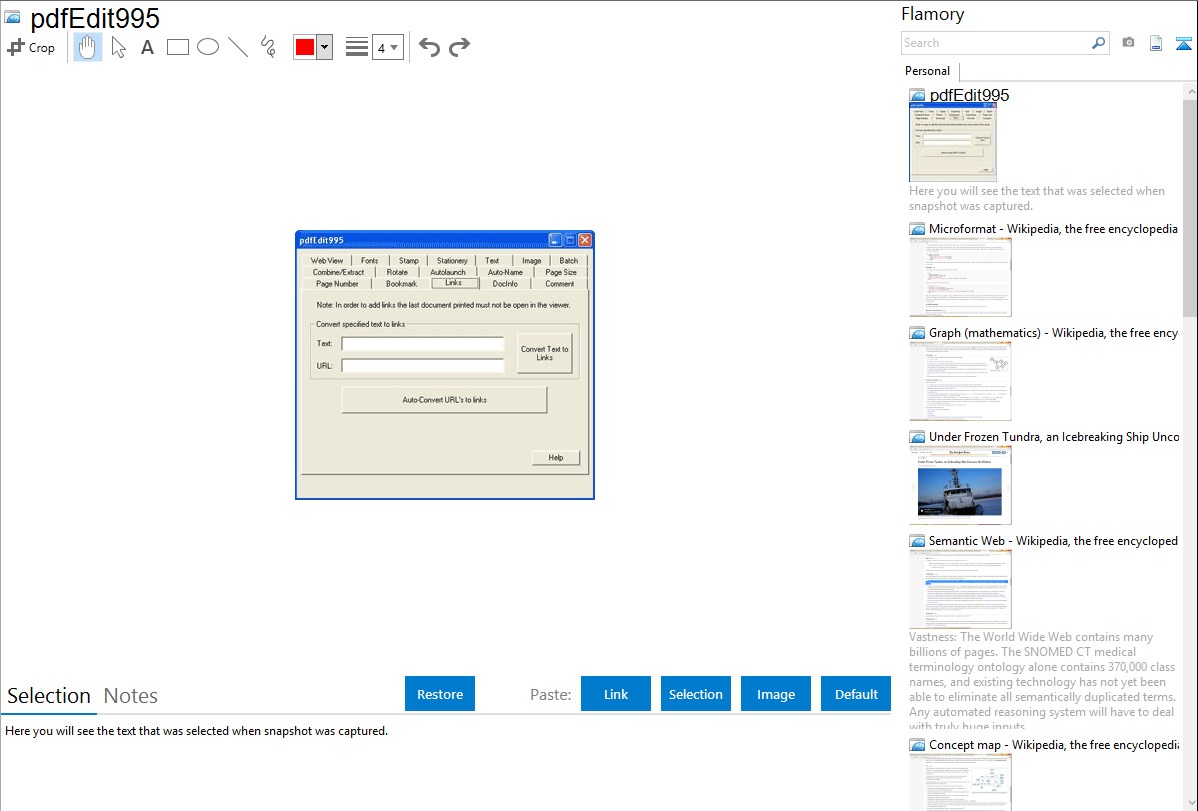The height and width of the screenshot is (811, 1198).
Task: Activate the hand pan tool
Action: click(88, 47)
